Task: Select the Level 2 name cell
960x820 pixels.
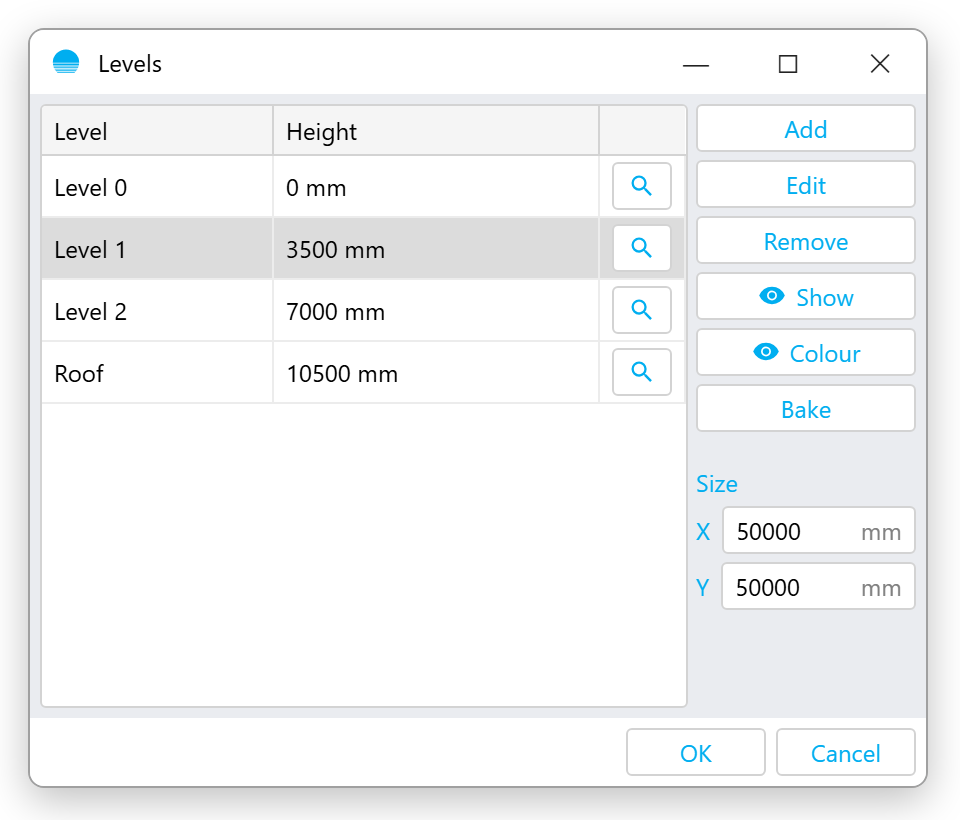Action: click(157, 310)
